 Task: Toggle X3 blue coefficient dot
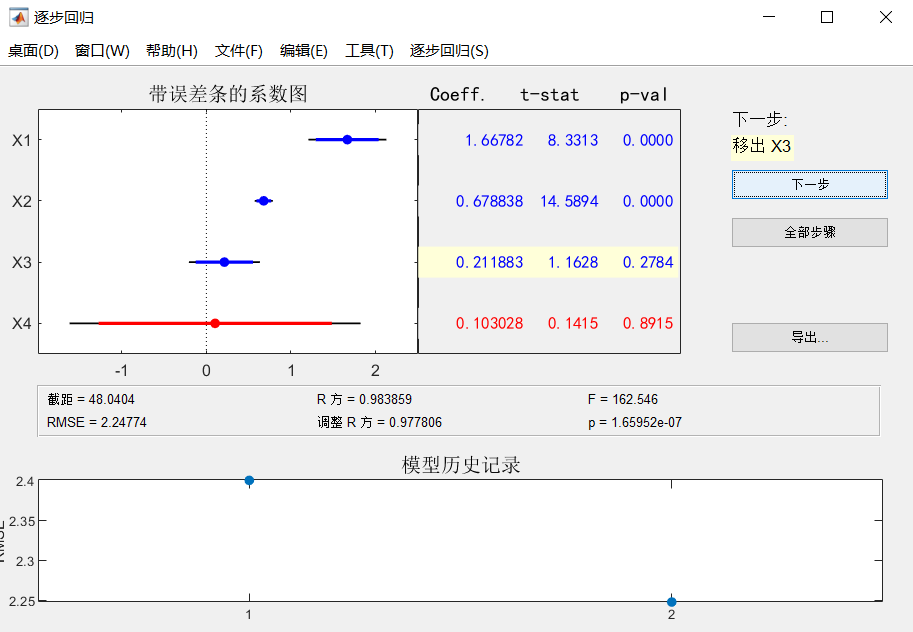[x=224, y=262]
